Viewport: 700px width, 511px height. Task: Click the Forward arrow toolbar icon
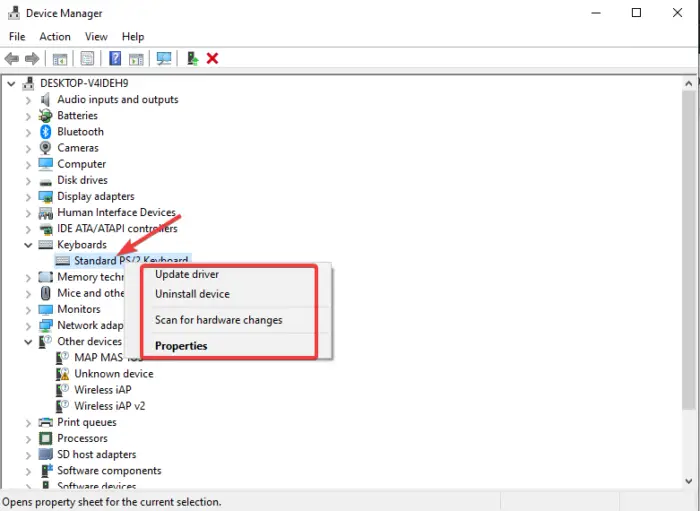(x=32, y=58)
